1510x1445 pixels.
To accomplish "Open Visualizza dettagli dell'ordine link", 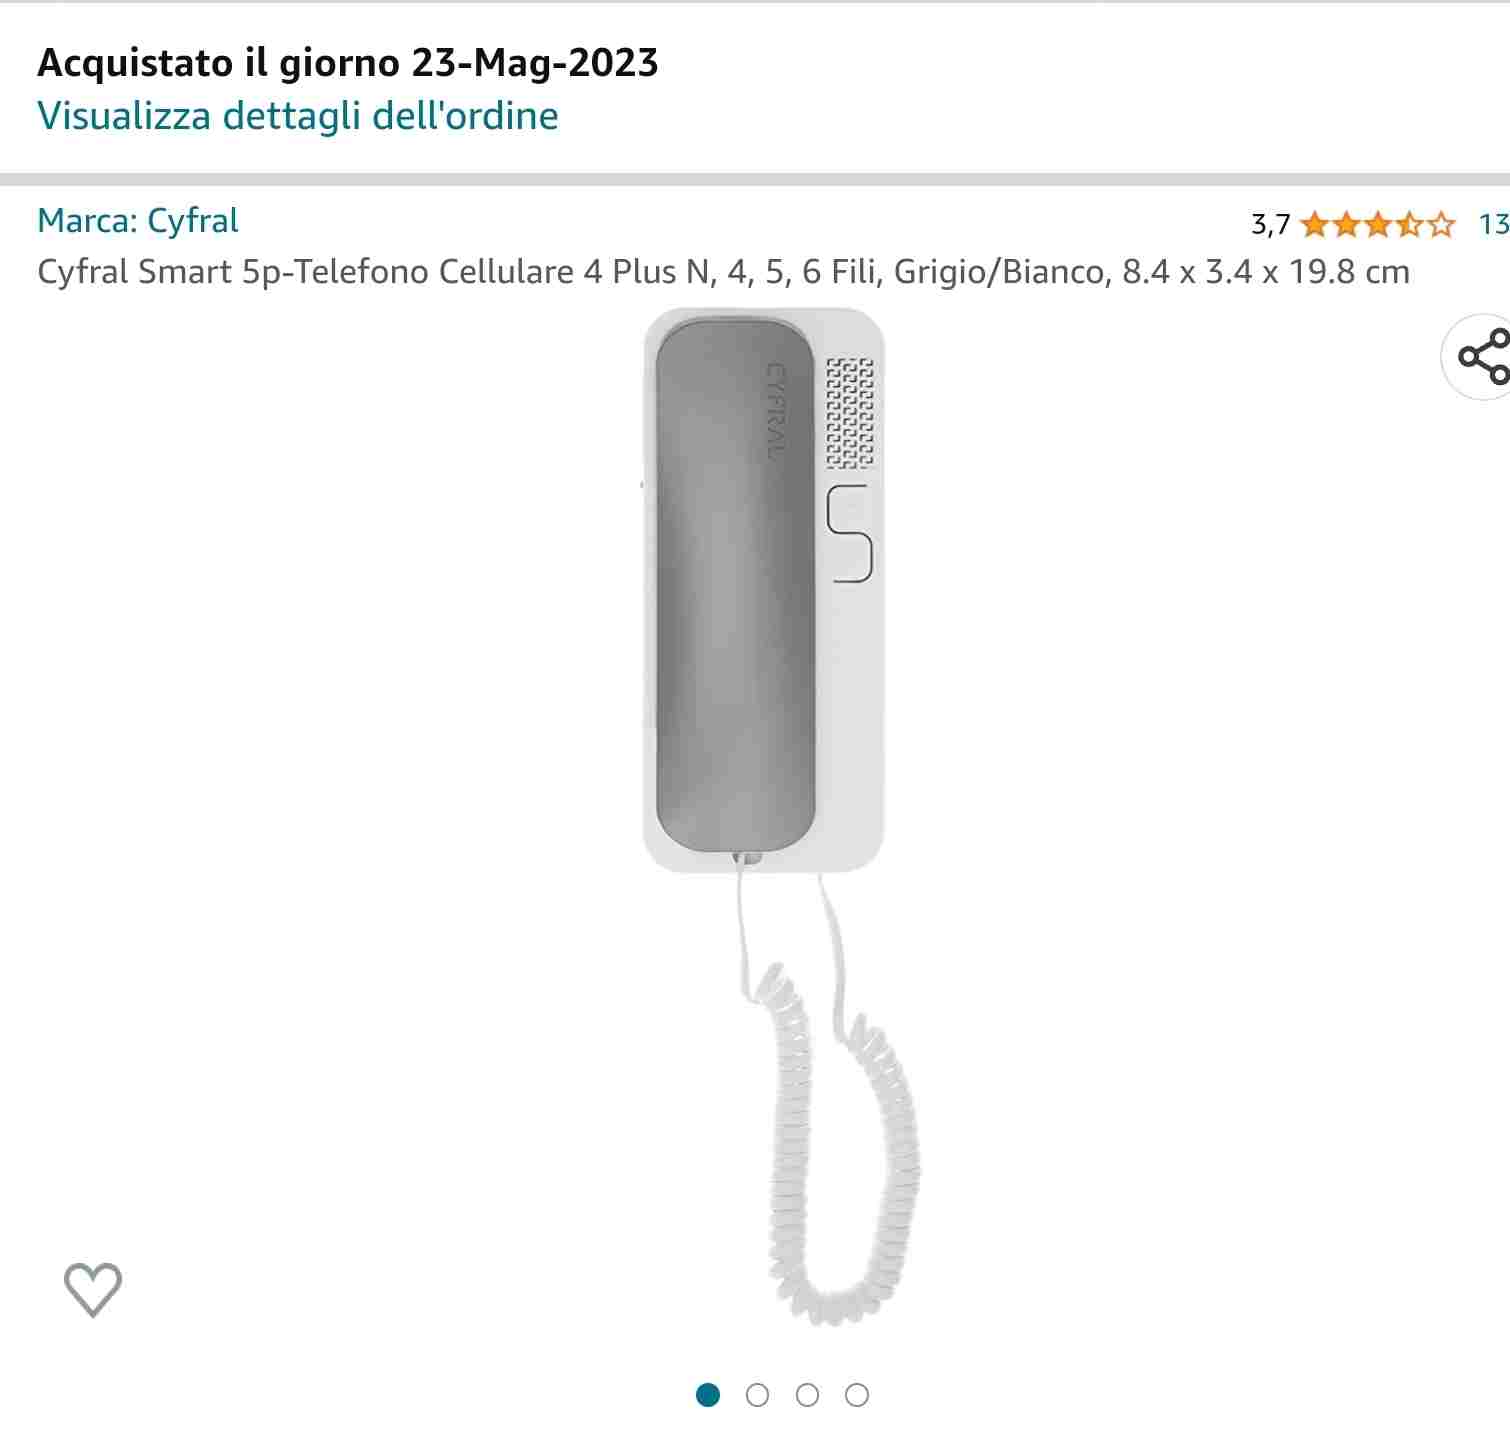I will (x=298, y=116).
